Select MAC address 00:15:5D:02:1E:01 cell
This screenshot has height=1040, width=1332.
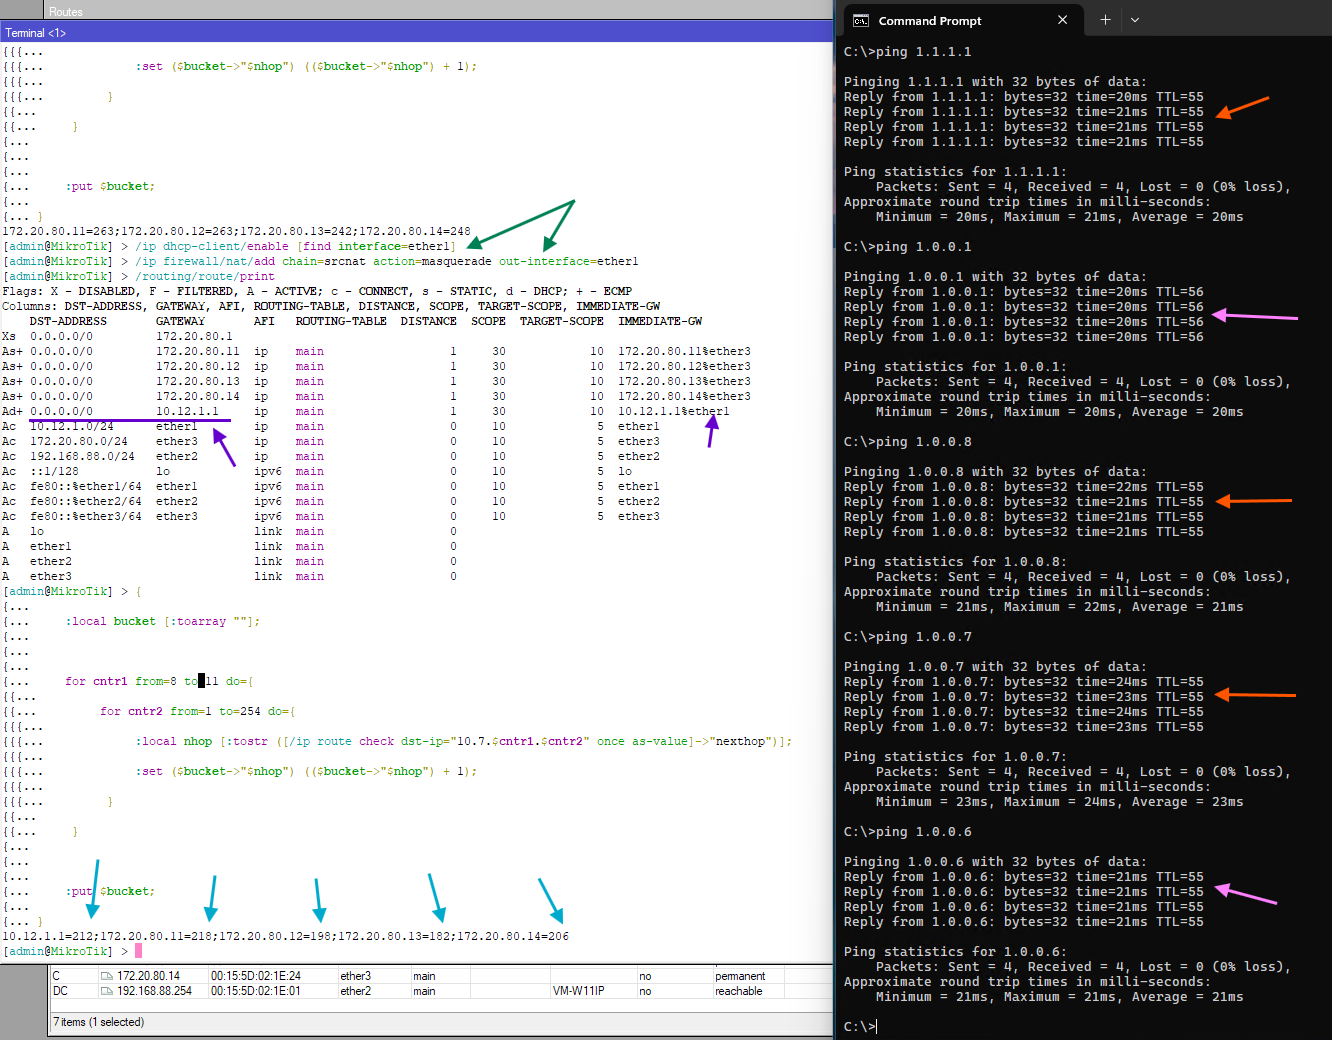(x=255, y=991)
